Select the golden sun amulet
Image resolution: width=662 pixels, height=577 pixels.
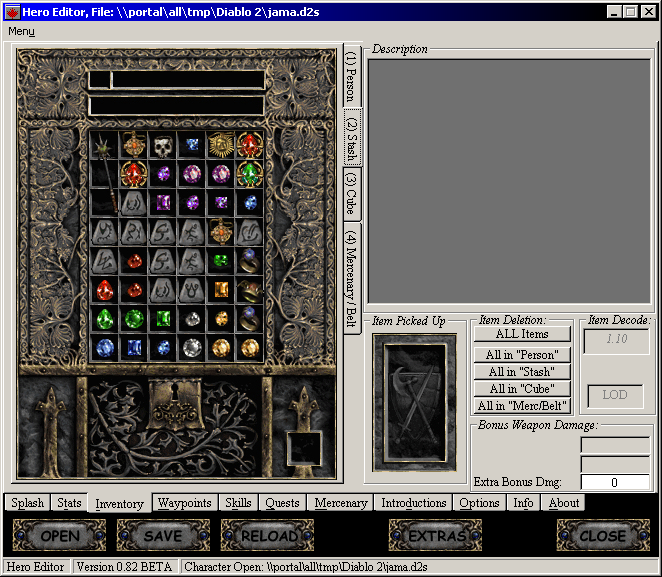pos(221,145)
